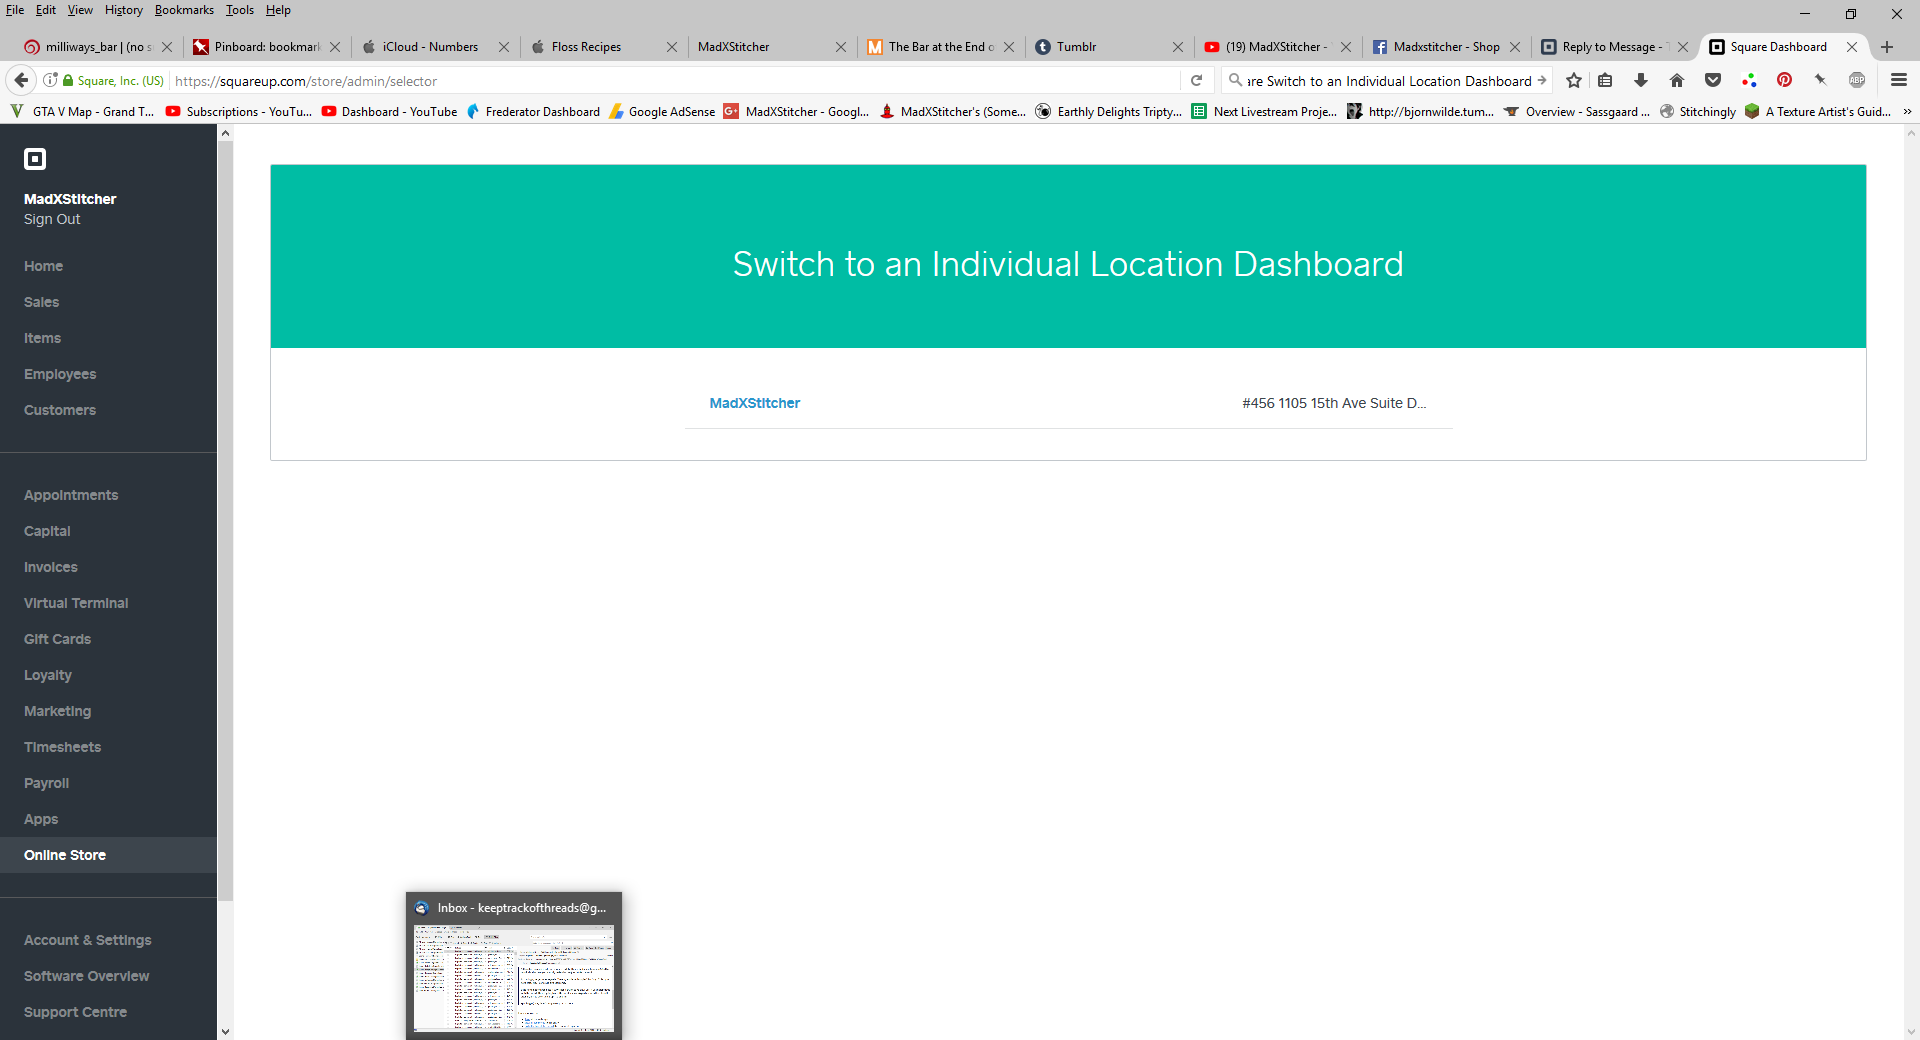
Task: Click the Pinboard pin extension icon
Action: tap(1821, 81)
